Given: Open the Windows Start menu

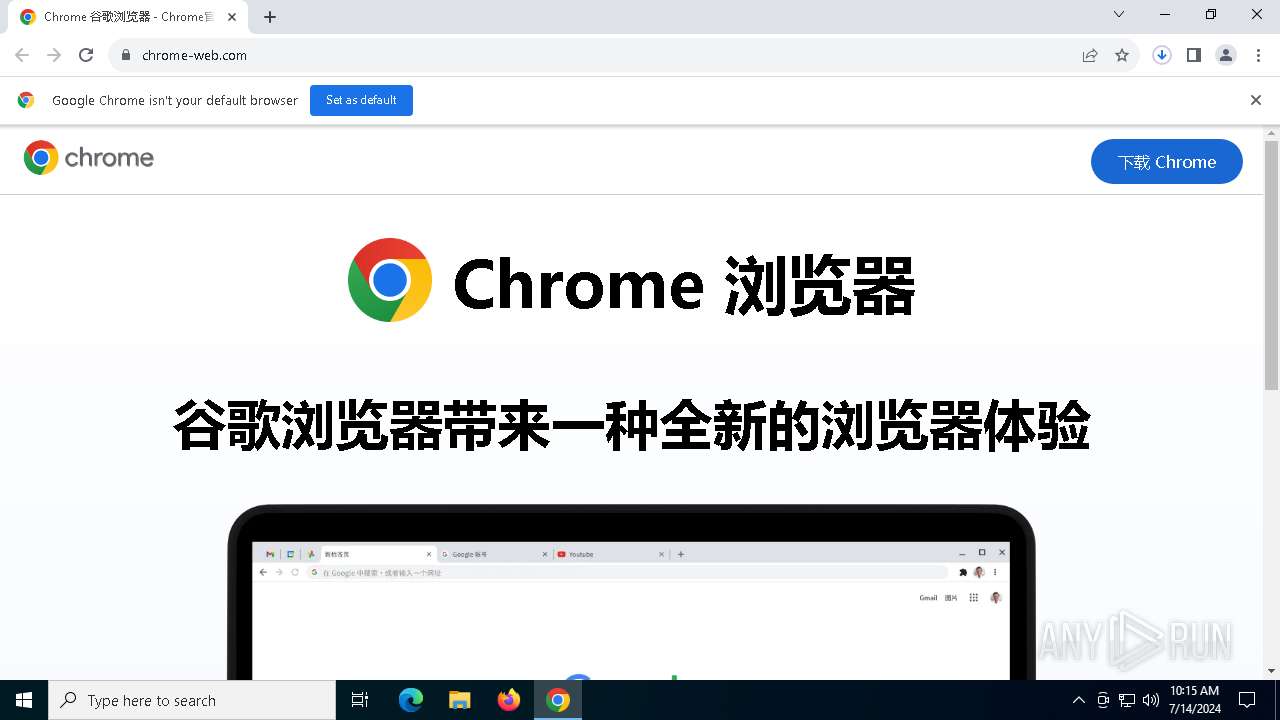Looking at the screenshot, I should point(24,700).
